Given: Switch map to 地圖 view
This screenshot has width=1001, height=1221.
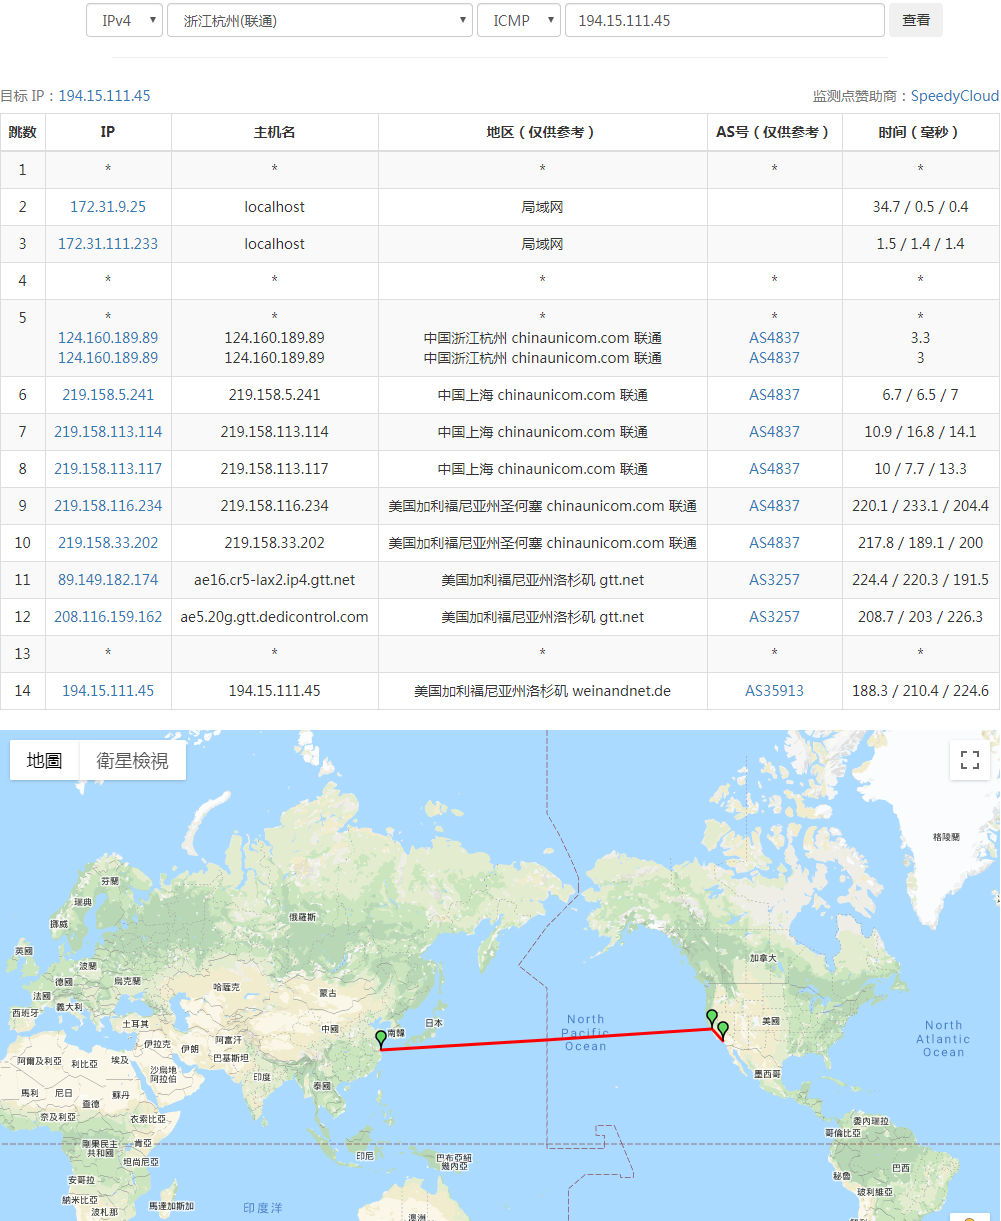Looking at the screenshot, I should pyautogui.click(x=45, y=761).
